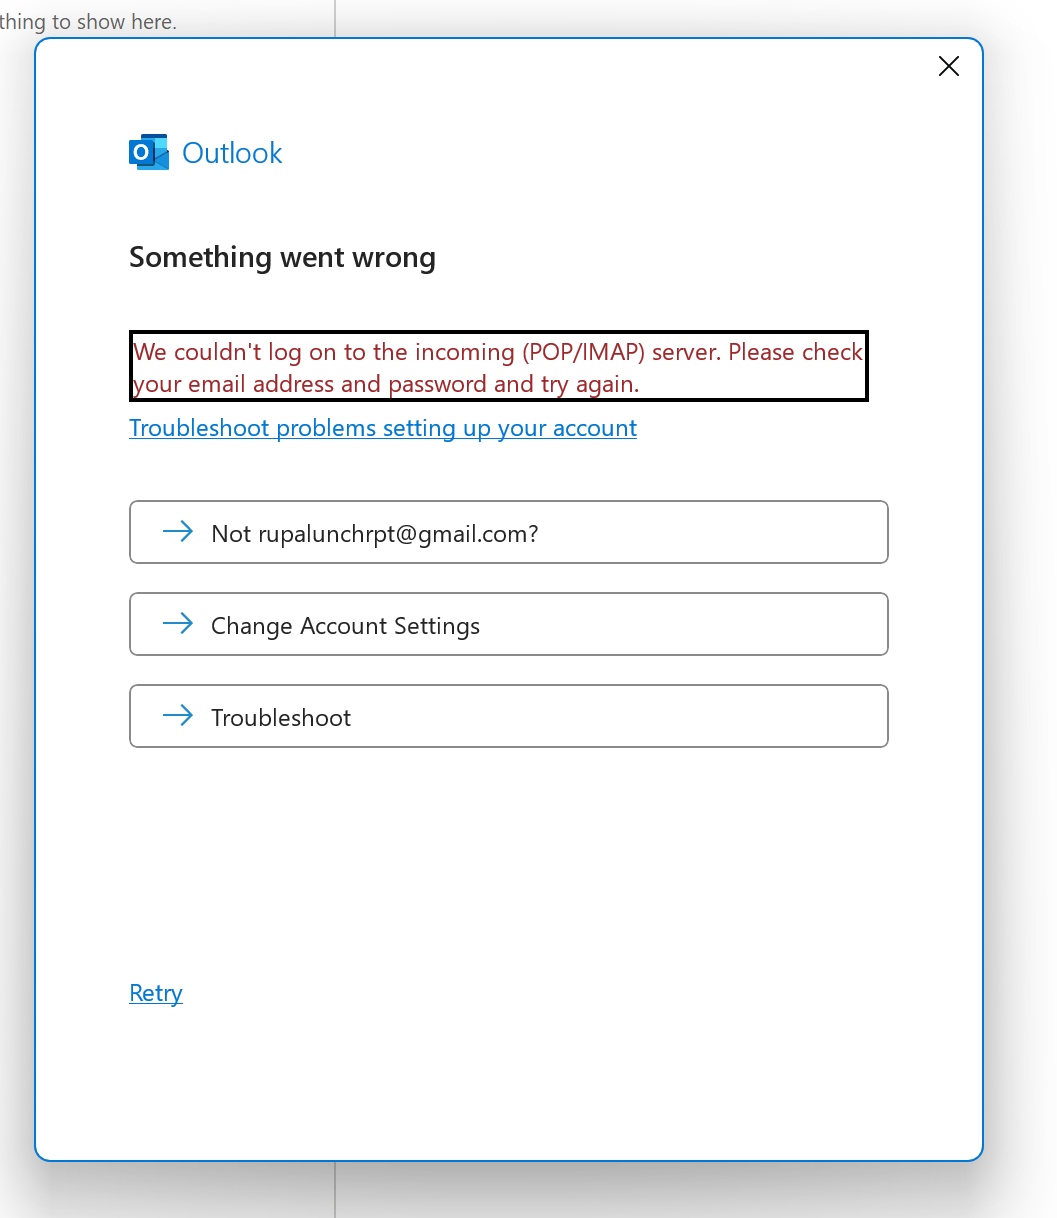Focus the red POP/IMAP error message box
This screenshot has height=1218, width=1057.
click(x=498, y=367)
